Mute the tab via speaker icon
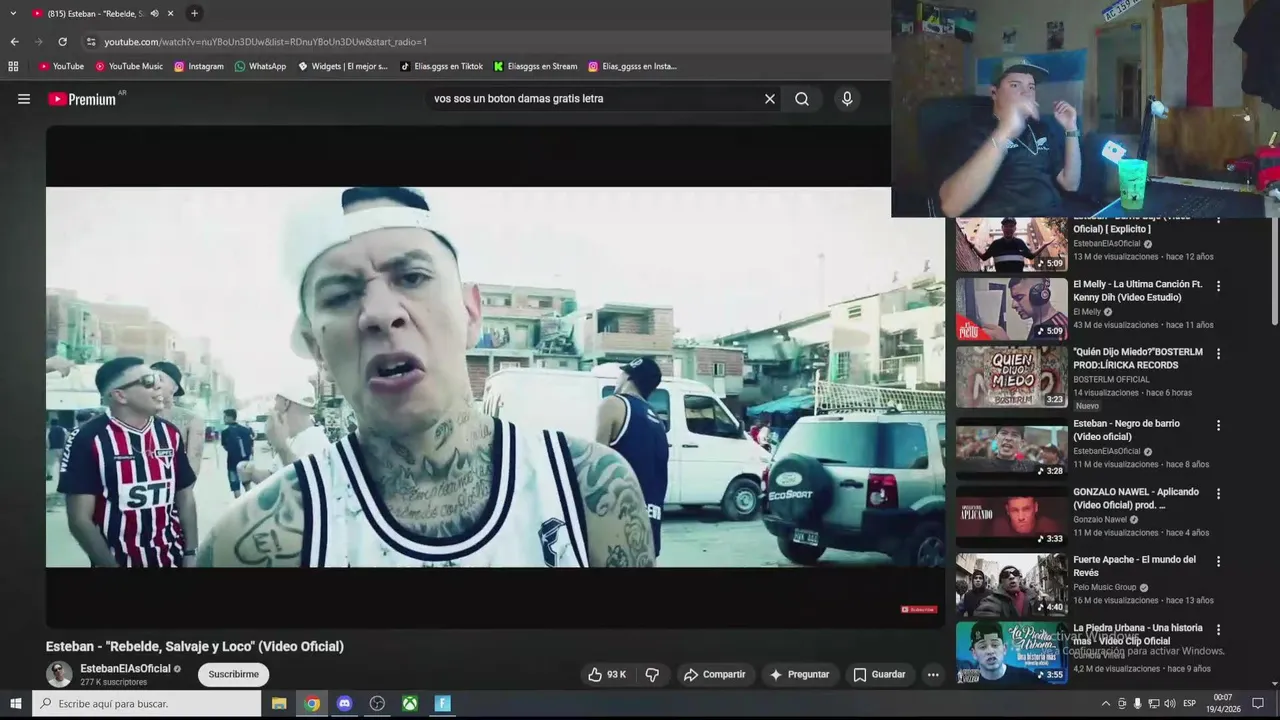This screenshot has width=1280, height=720. [x=154, y=14]
